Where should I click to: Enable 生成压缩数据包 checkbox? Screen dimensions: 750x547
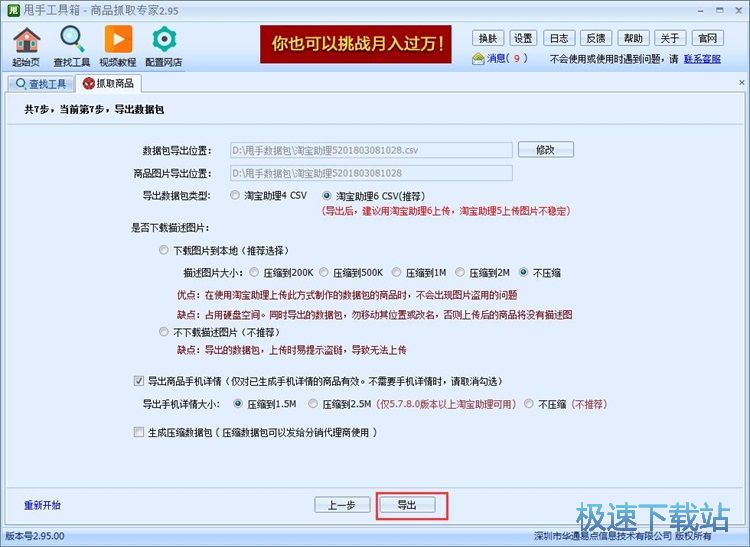pos(139,432)
